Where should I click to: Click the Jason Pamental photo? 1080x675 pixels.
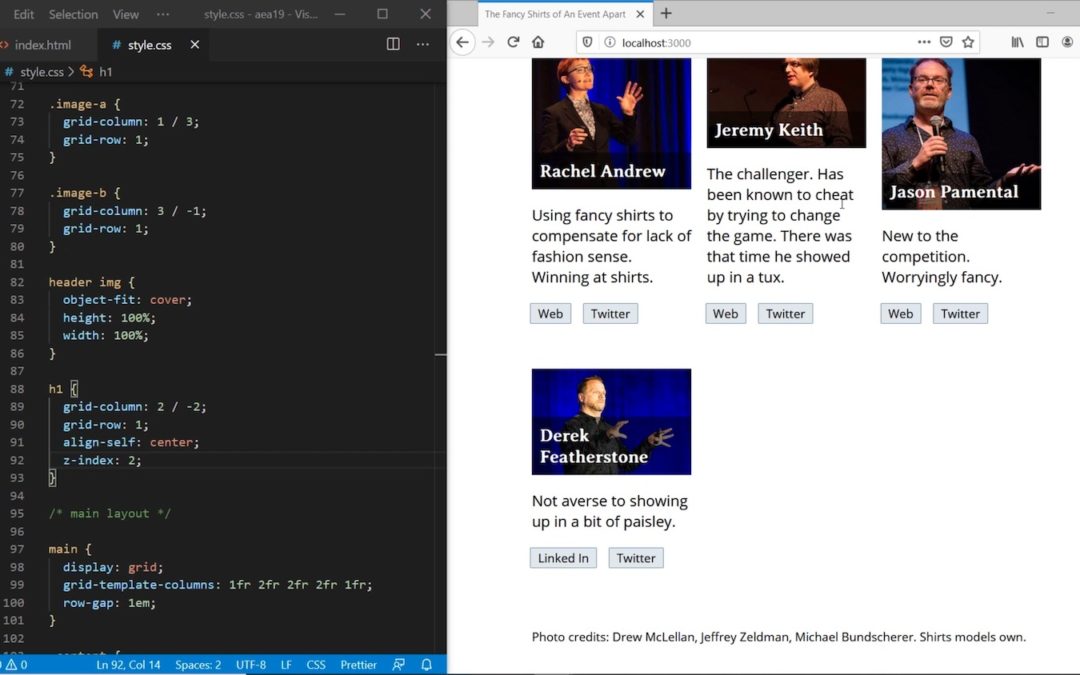pos(961,134)
